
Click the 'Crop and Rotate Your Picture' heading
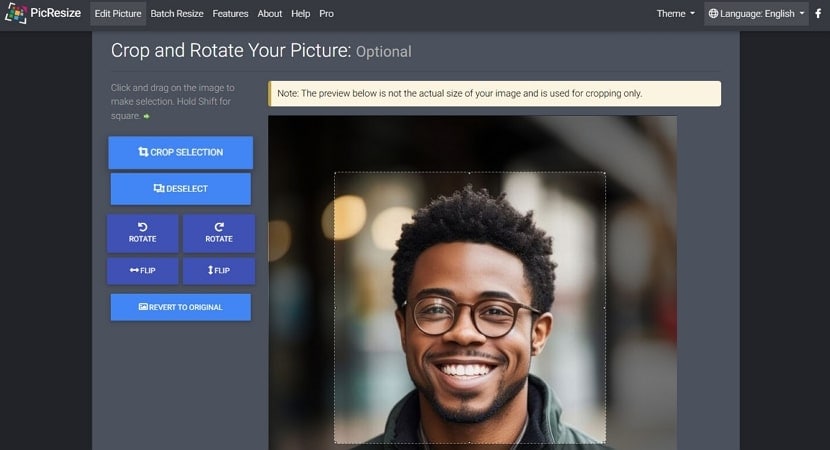coord(231,51)
